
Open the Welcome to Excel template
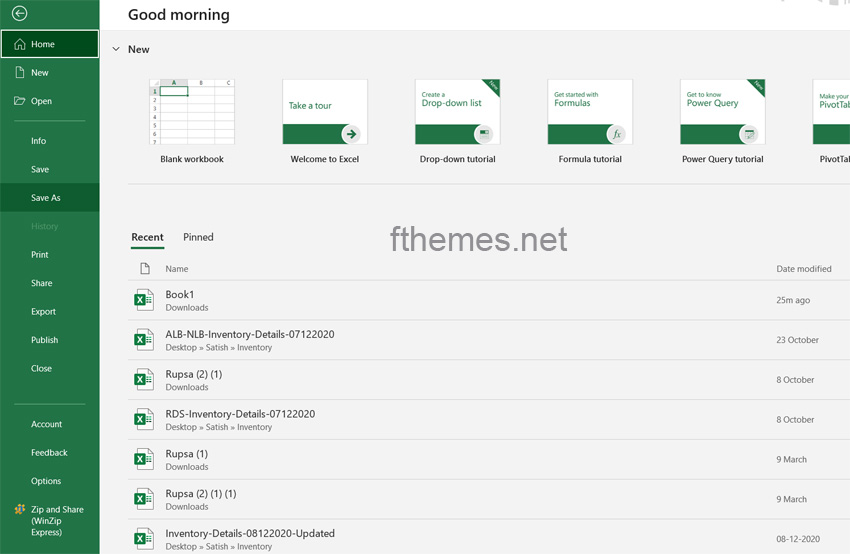(325, 121)
